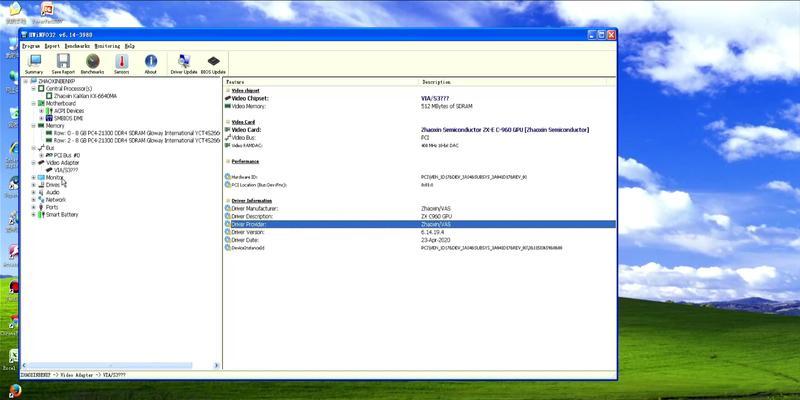Click the Smart Battery tree icon
The width and height of the screenshot is (800, 400).
point(41,215)
